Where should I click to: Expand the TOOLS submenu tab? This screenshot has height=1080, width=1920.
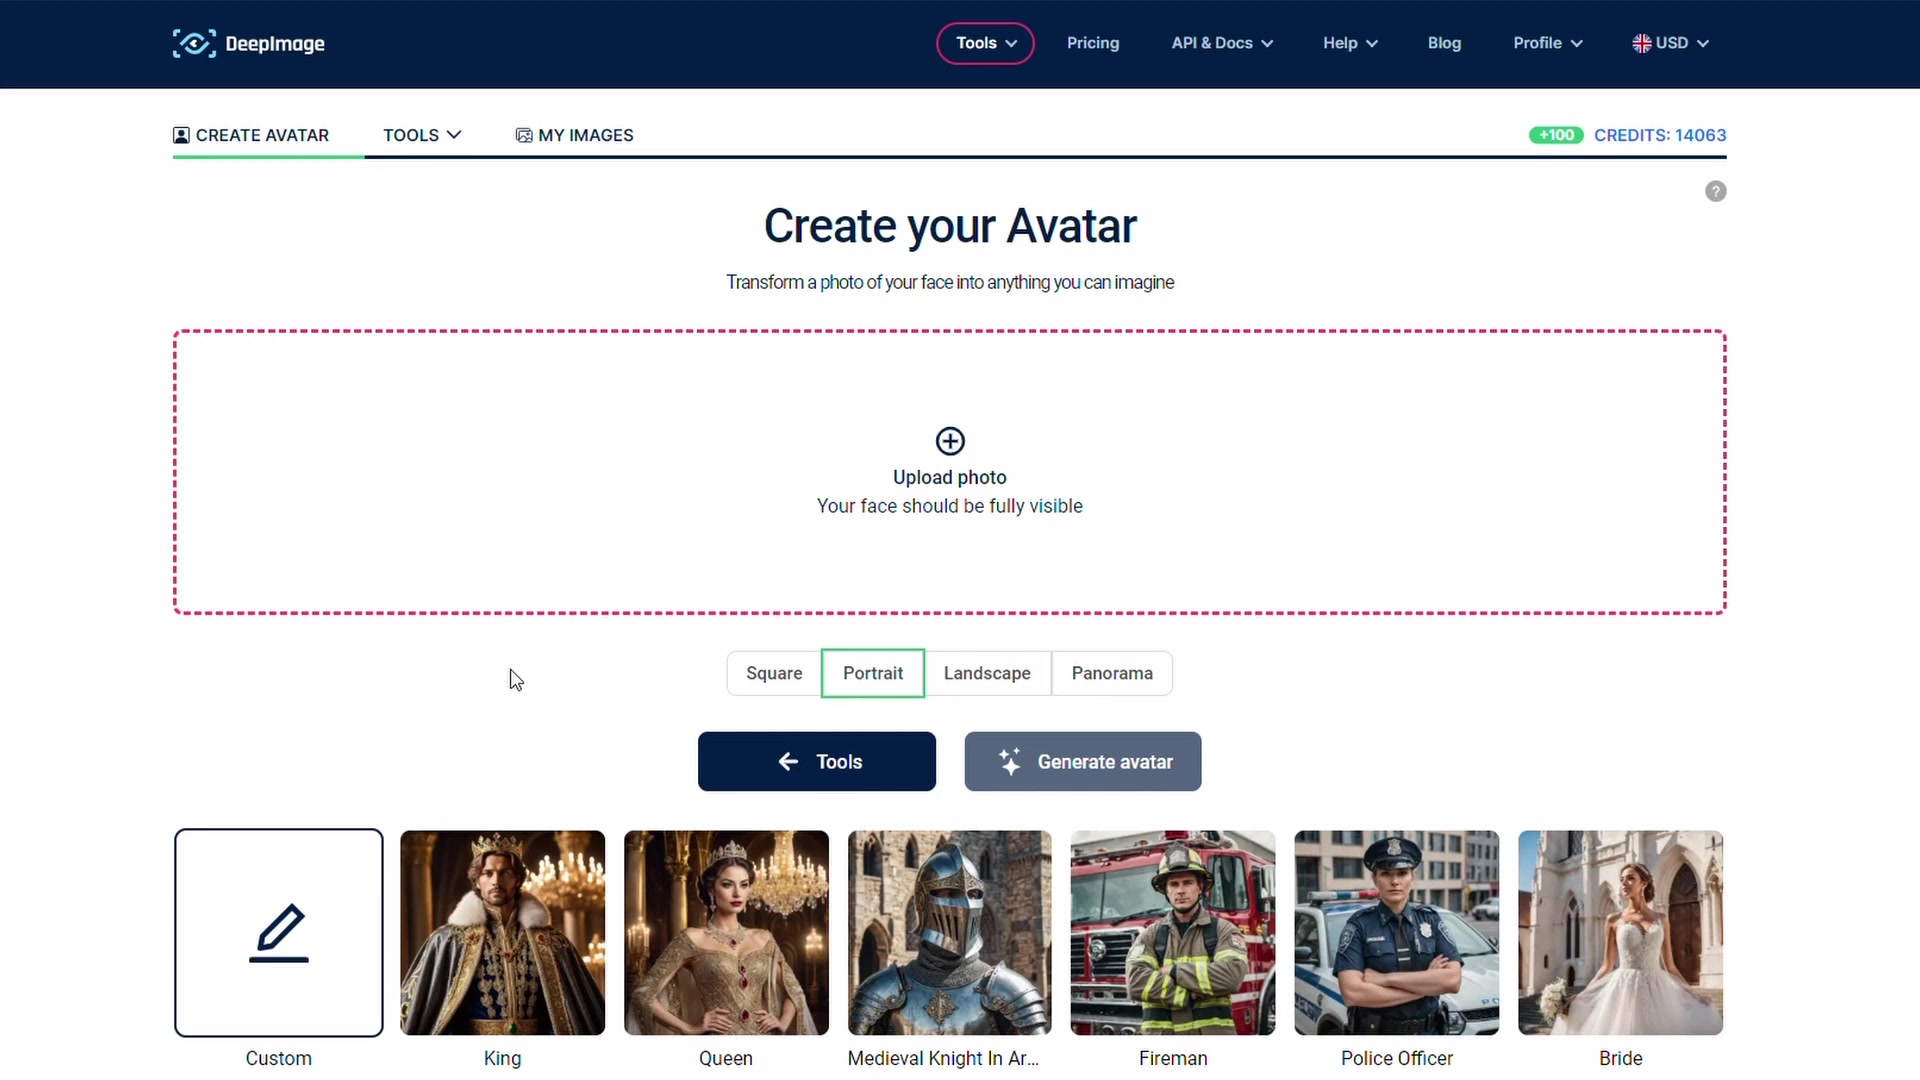[x=422, y=135]
